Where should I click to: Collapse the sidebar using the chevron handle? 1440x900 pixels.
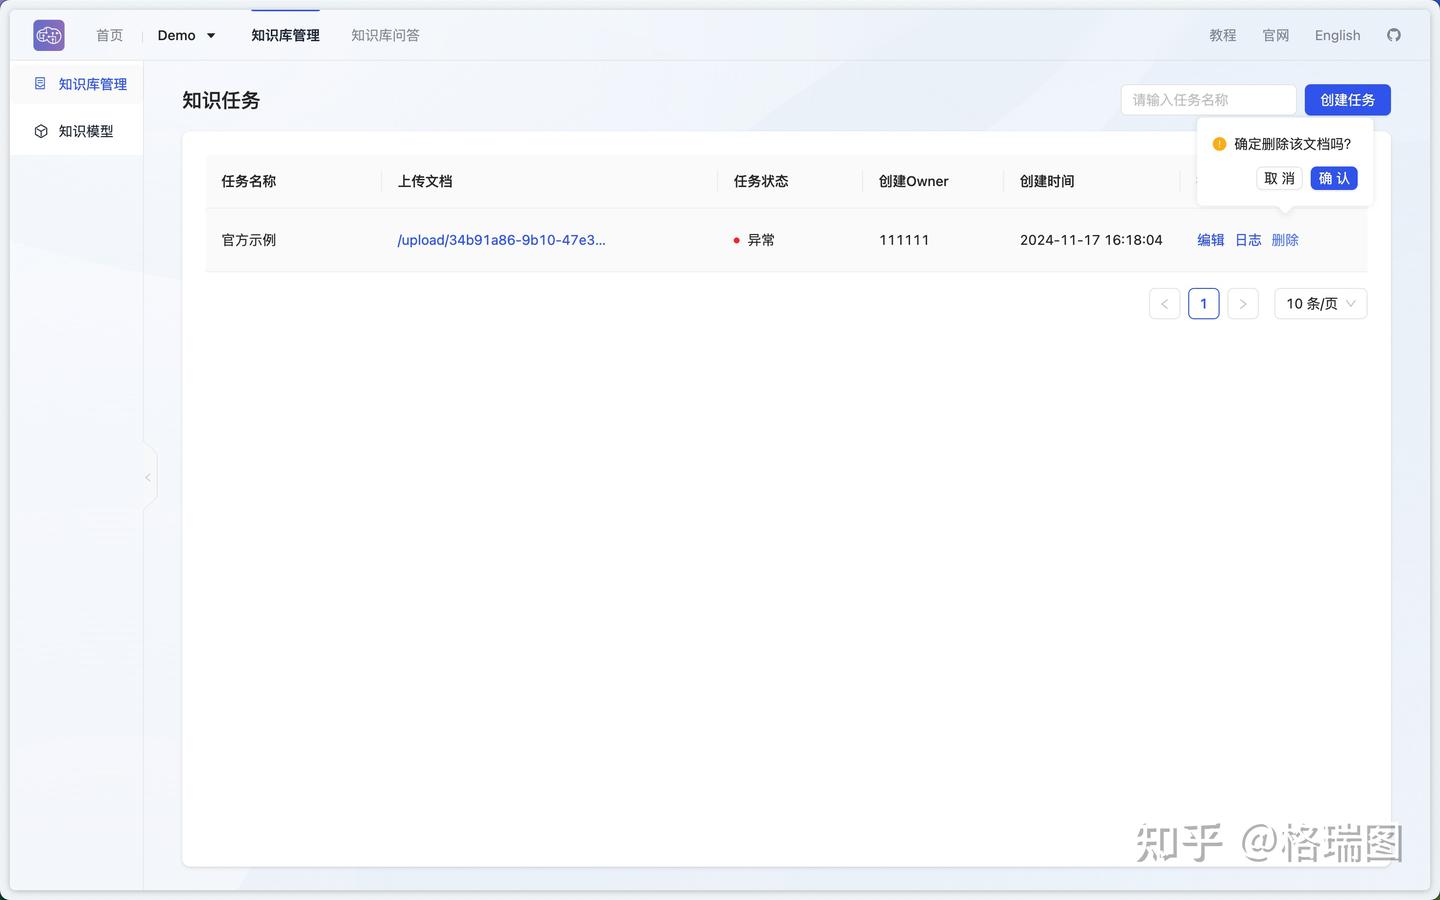pyautogui.click(x=148, y=476)
